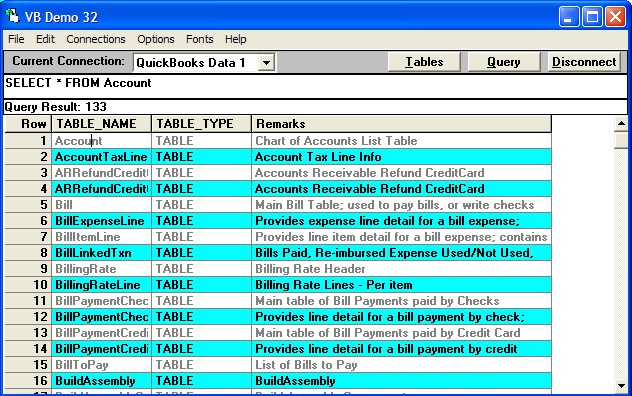Select the BillingRate cell in row 9

coord(101,269)
